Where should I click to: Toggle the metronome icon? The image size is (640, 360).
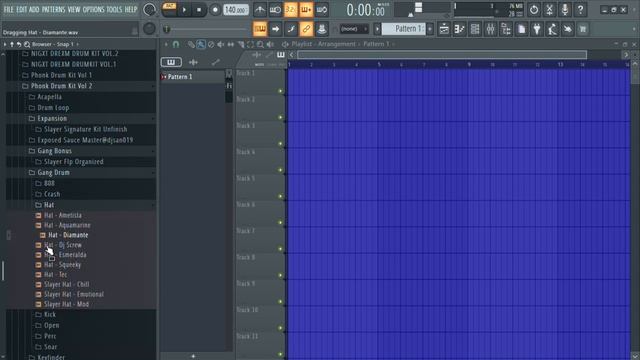(x=260, y=9)
